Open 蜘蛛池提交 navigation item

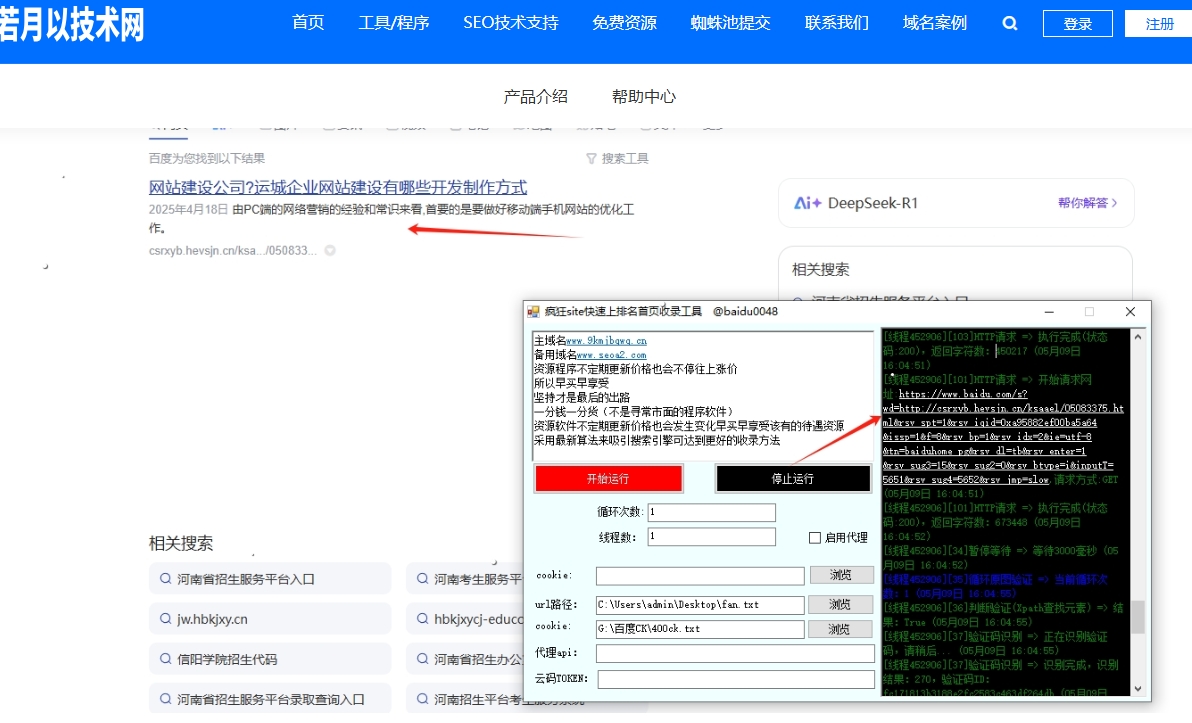(731, 23)
